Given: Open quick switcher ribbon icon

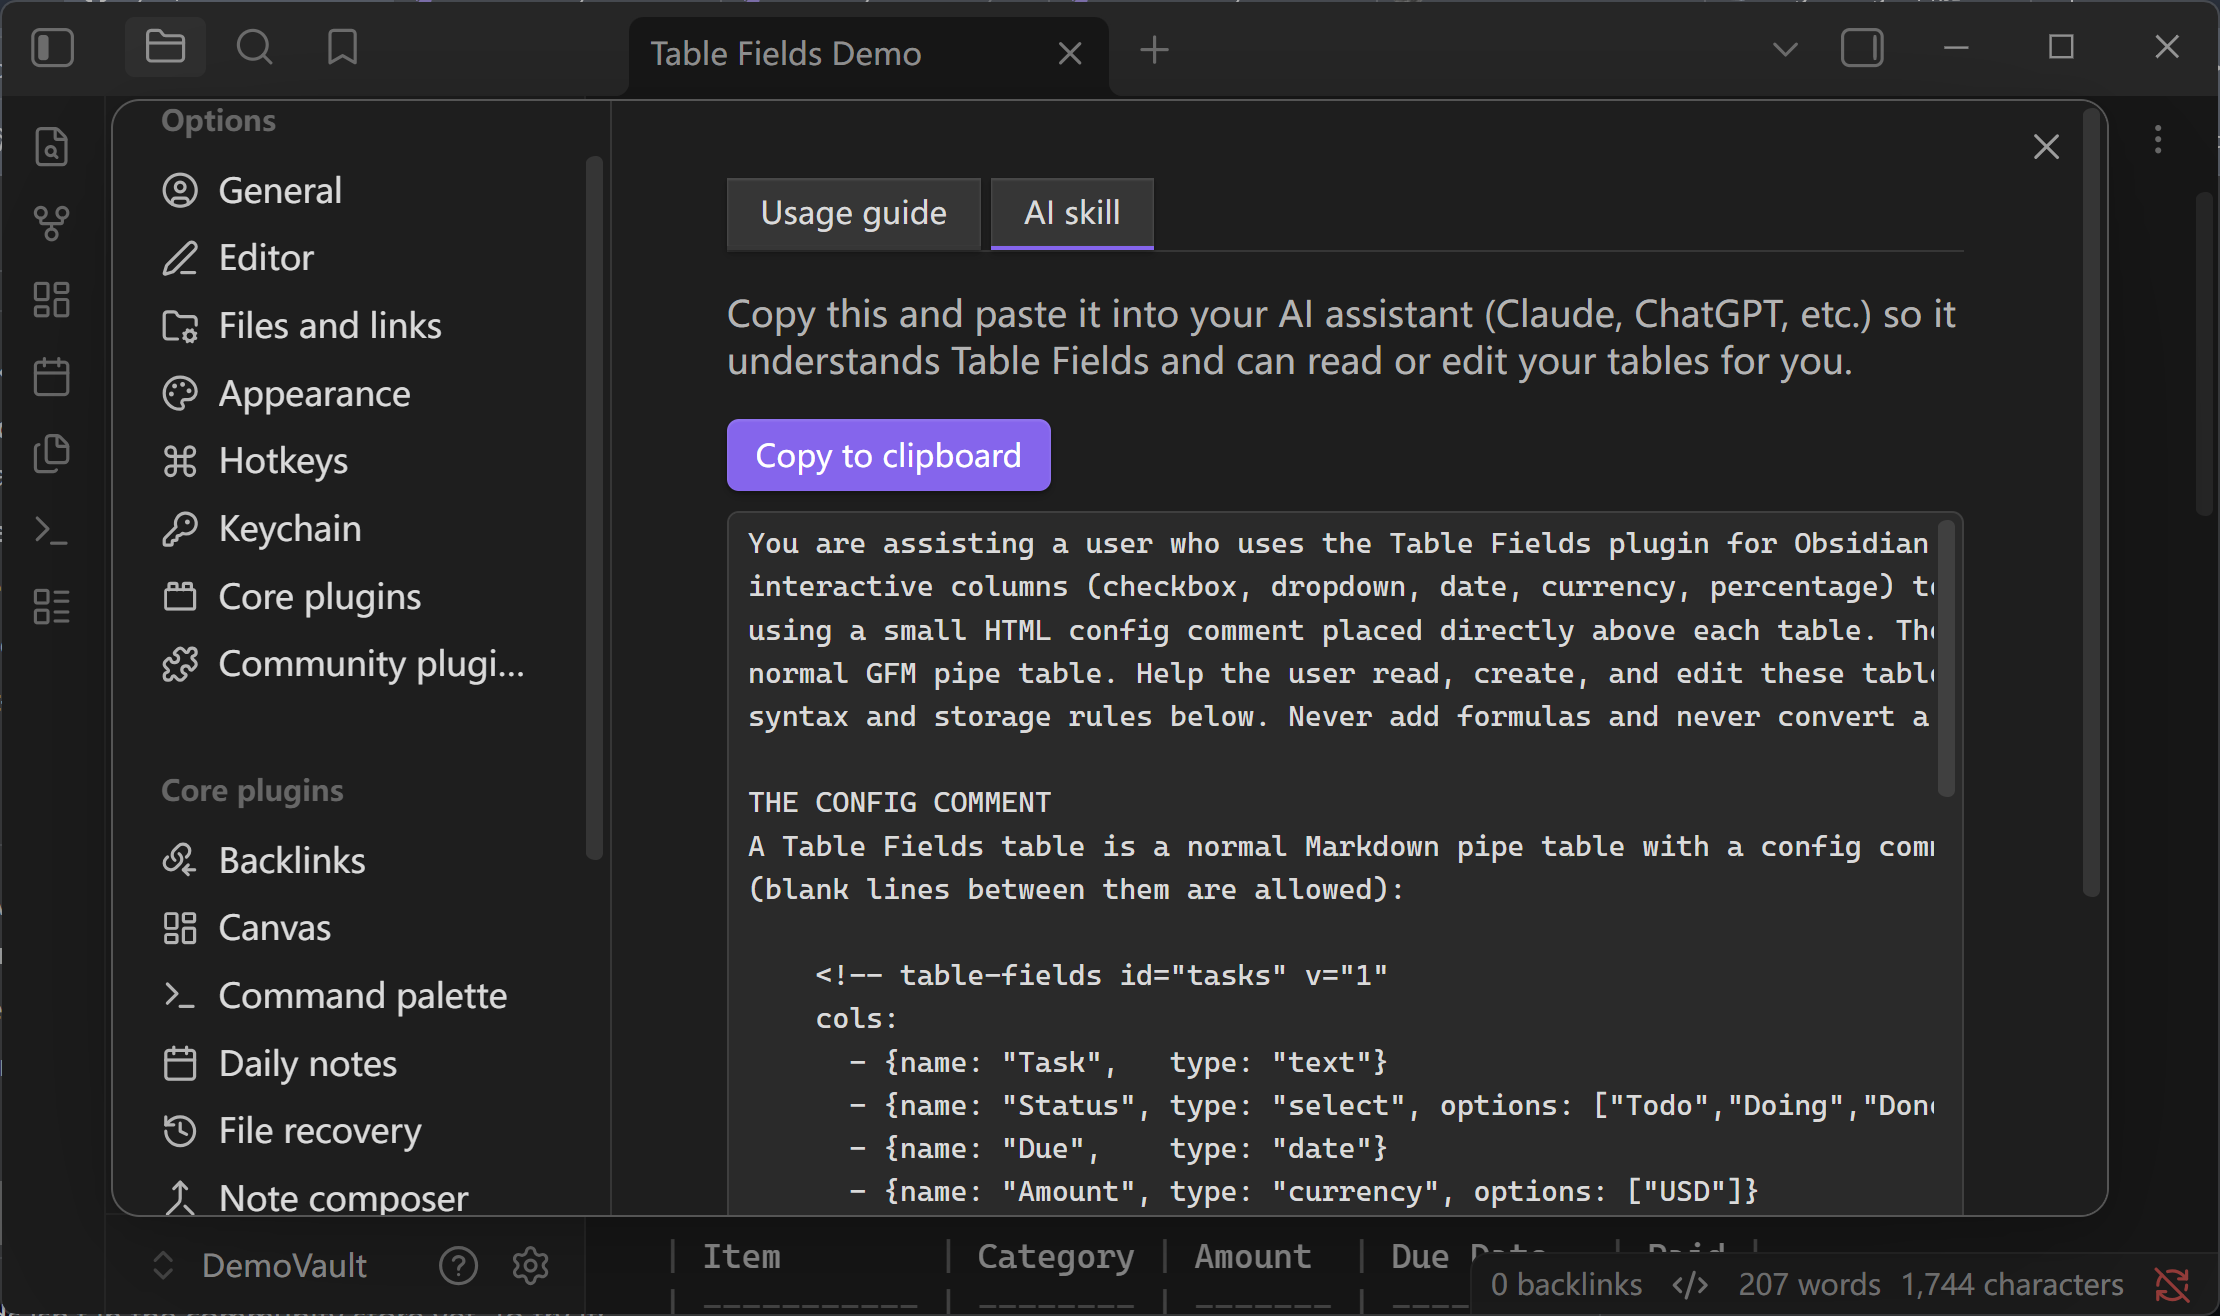Looking at the screenshot, I should pyautogui.click(x=52, y=147).
